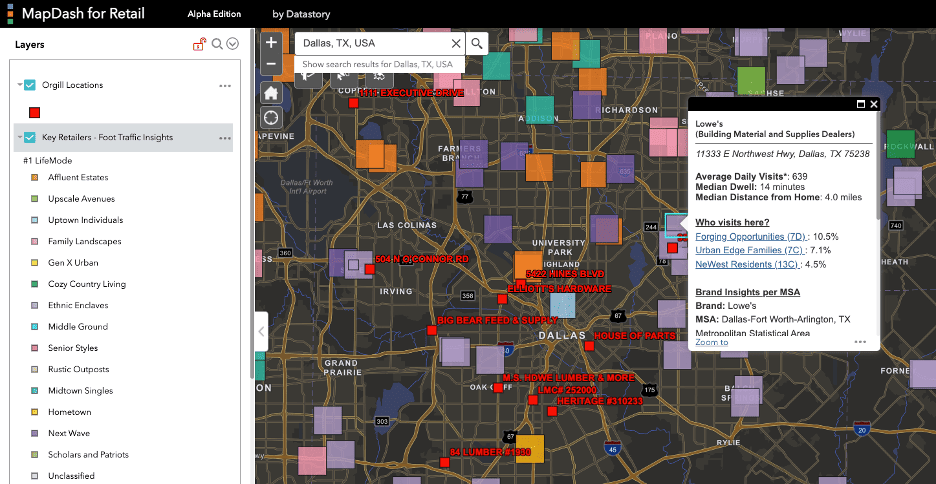Open Key Retailers layer options menu
Screen dimensions: 936x484
(x=224, y=138)
